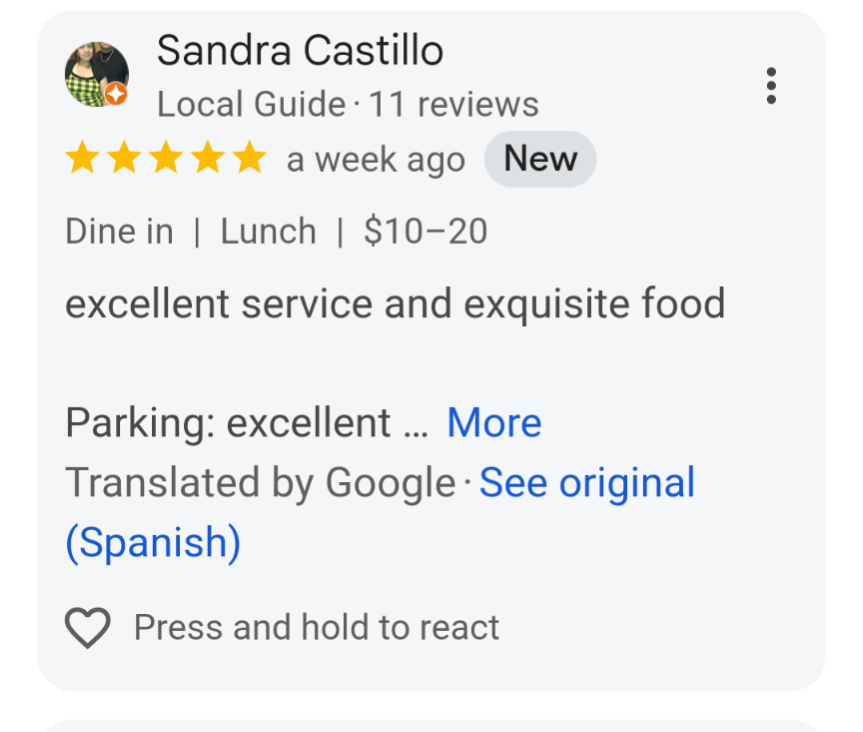Open the three-dot options menu
The height and width of the screenshot is (732, 863).
(770, 86)
